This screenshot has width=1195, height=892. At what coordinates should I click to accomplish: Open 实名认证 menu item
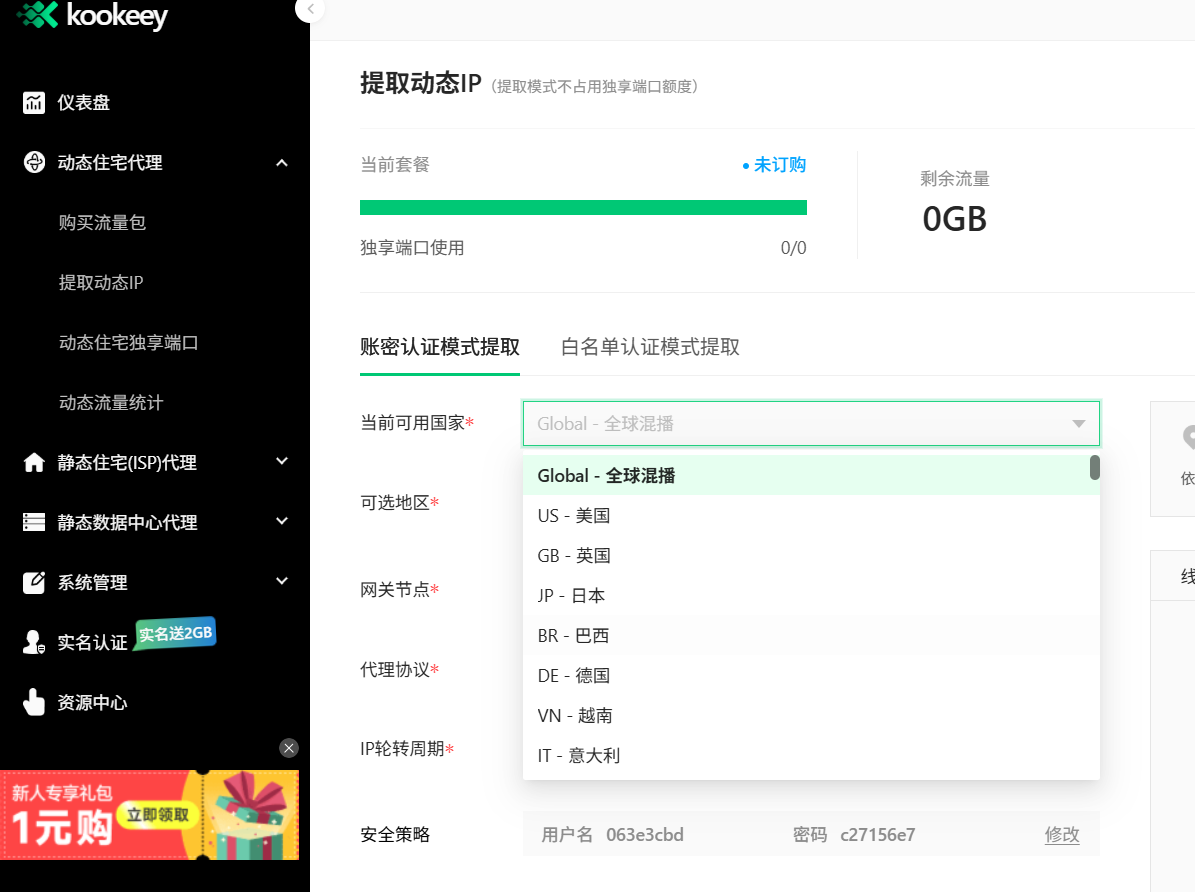(x=92, y=643)
